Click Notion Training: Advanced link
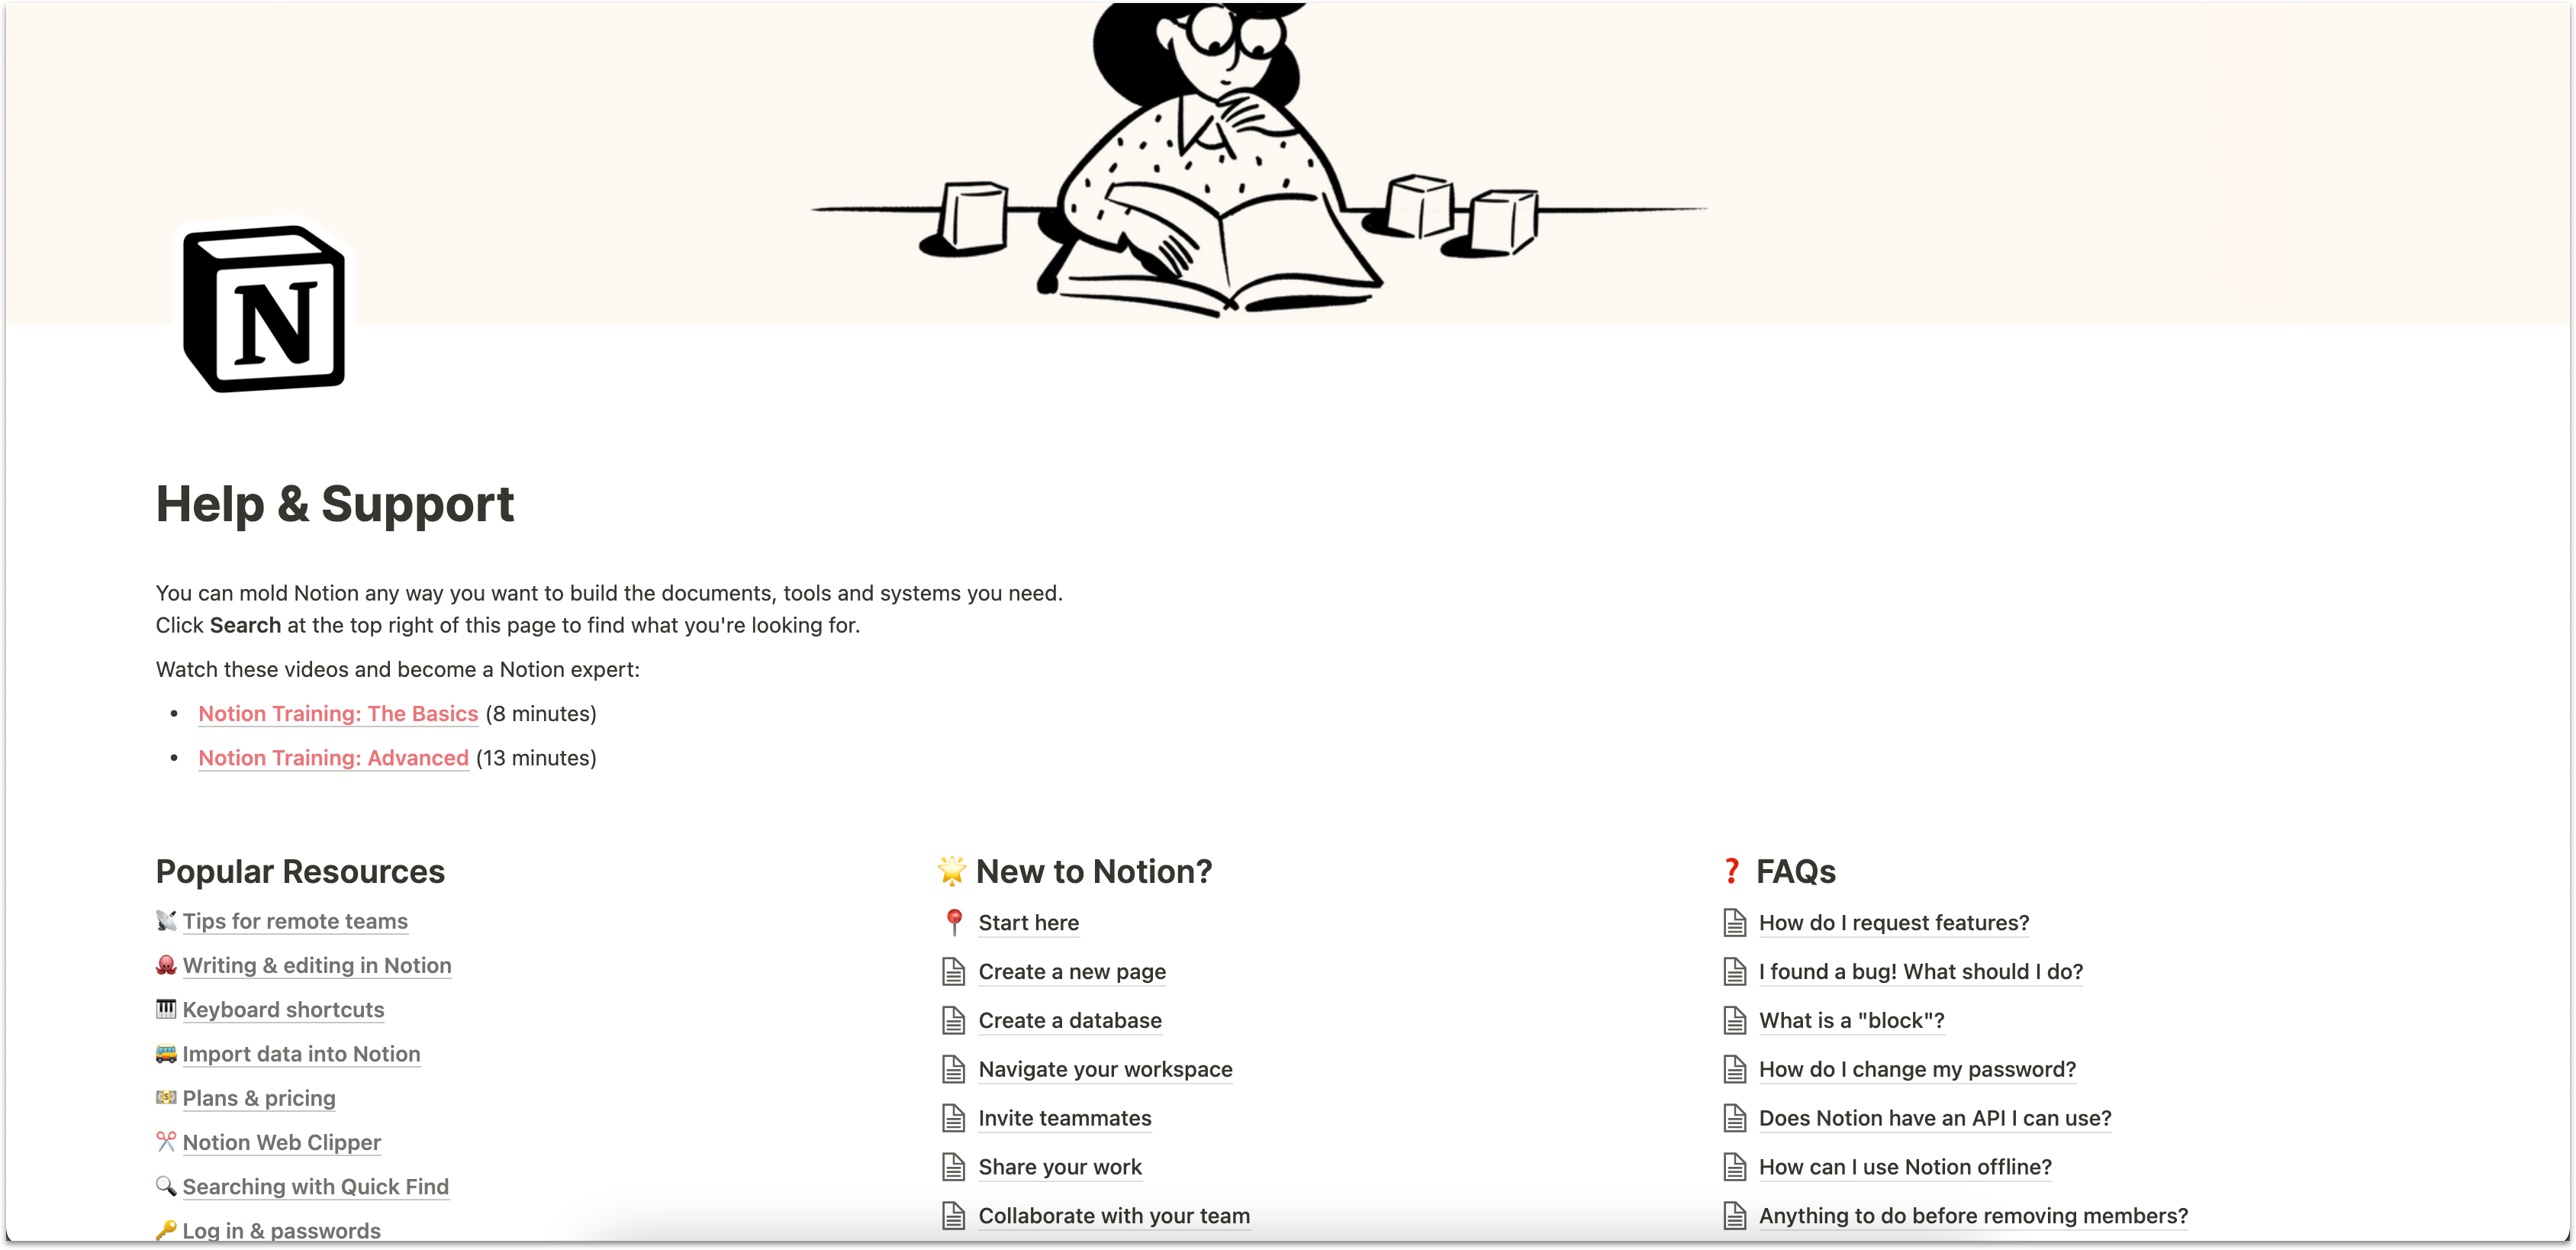Image resolution: width=2576 pixels, height=1250 pixels. click(332, 757)
